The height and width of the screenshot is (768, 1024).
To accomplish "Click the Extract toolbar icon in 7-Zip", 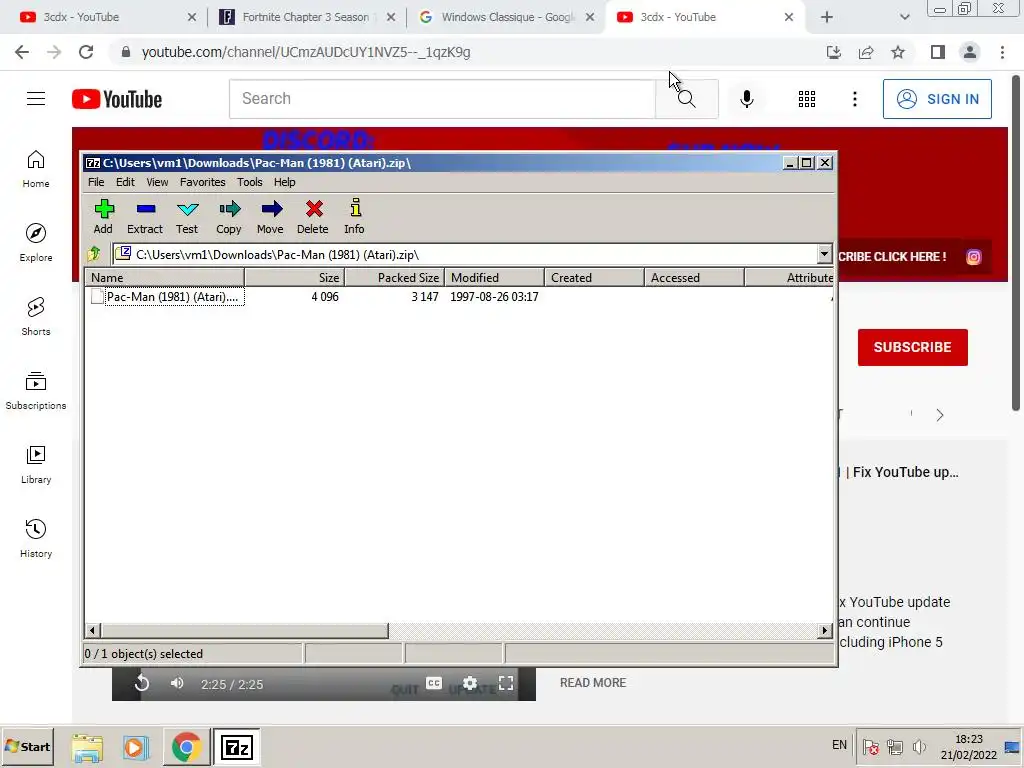I will [145, 216].
